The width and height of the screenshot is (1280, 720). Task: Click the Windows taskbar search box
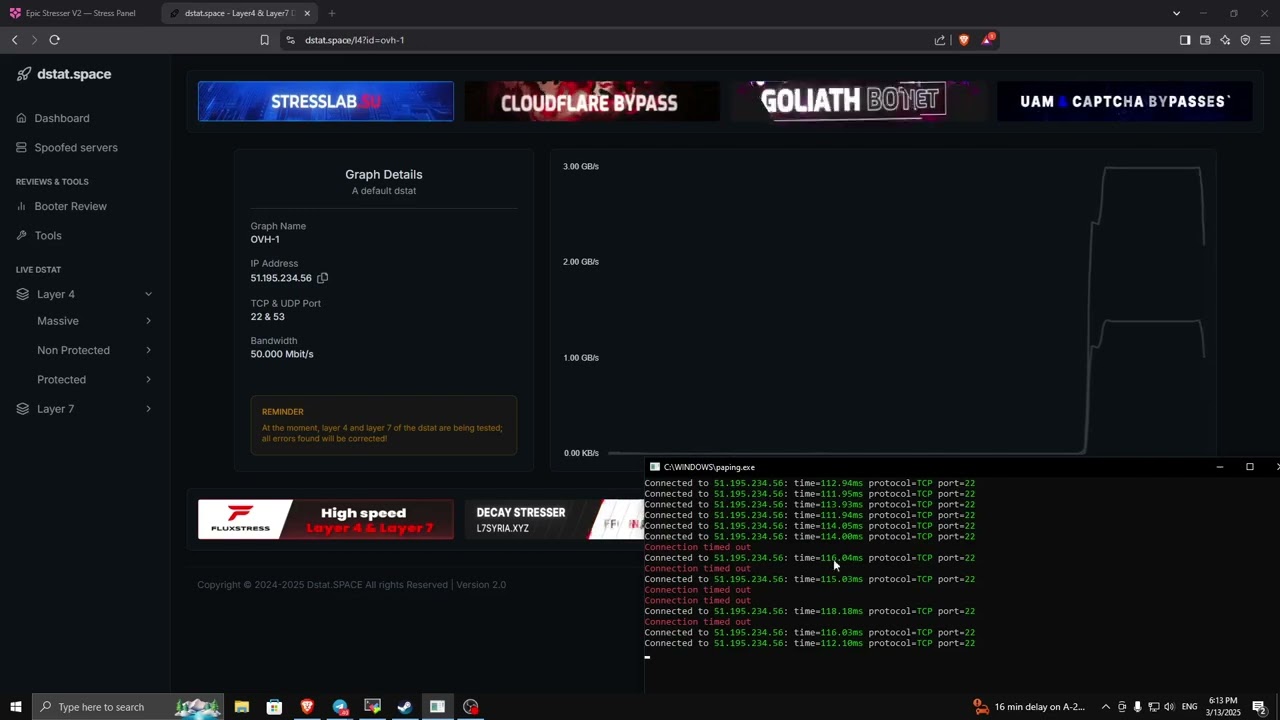pos(129,707)
